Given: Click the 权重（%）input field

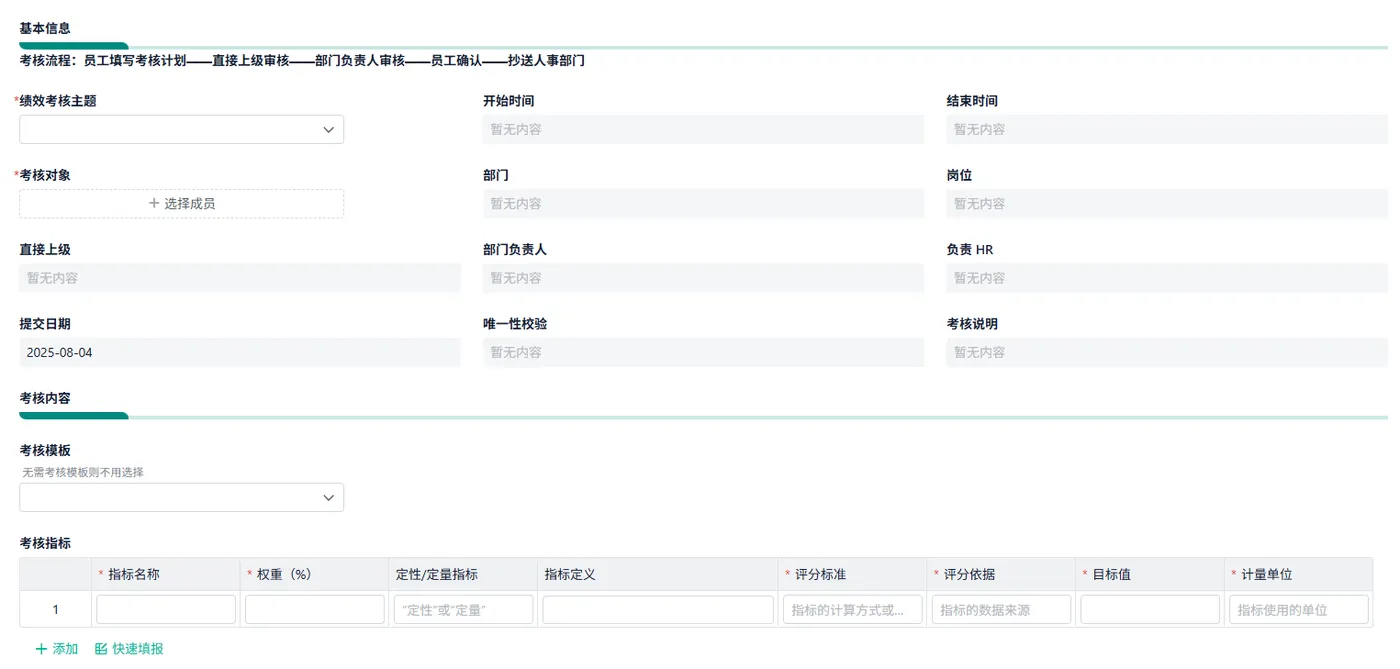Looking at the screenshot, I should point(315,610).
